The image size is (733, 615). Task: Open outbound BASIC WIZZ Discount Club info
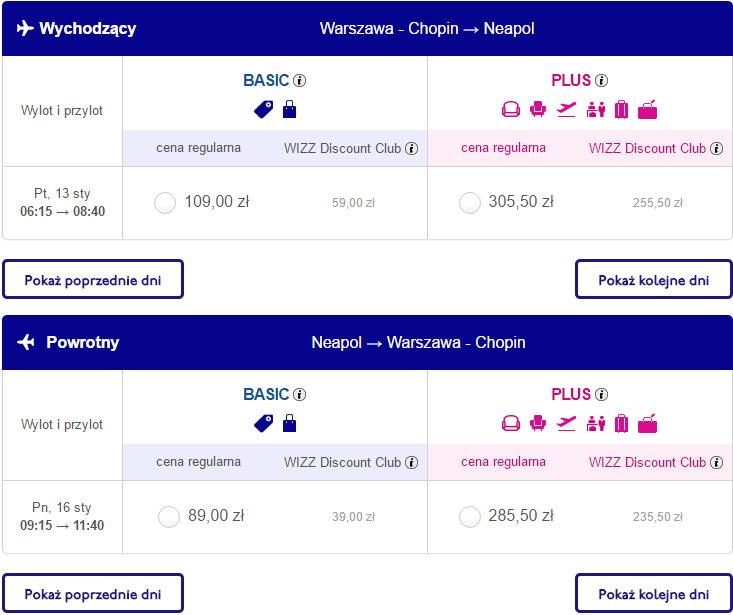(411, 149)
